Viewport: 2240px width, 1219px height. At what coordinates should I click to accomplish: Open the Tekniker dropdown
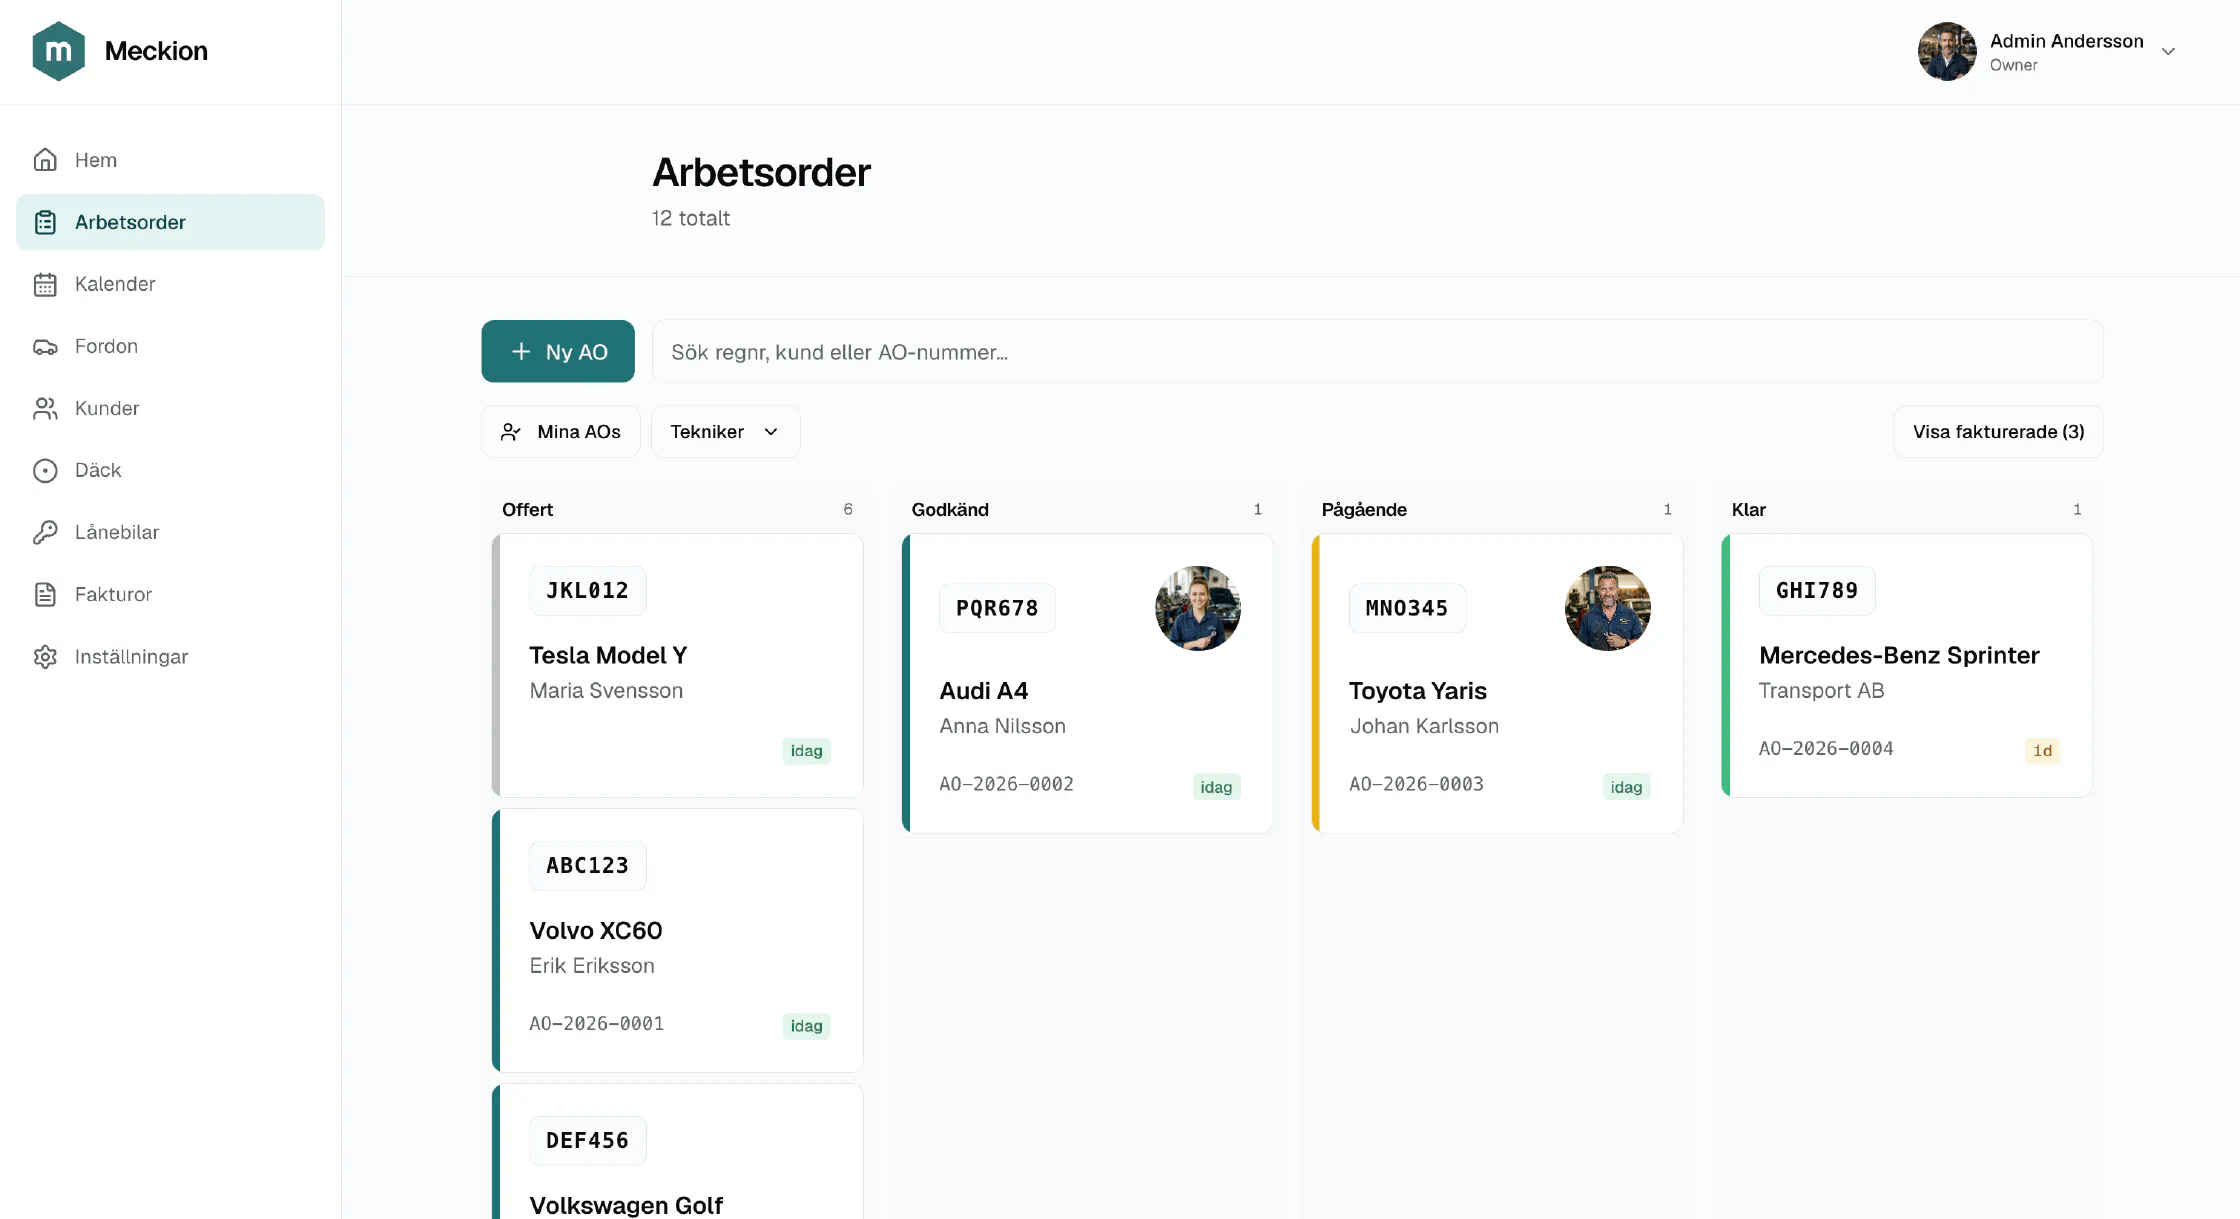725,432
